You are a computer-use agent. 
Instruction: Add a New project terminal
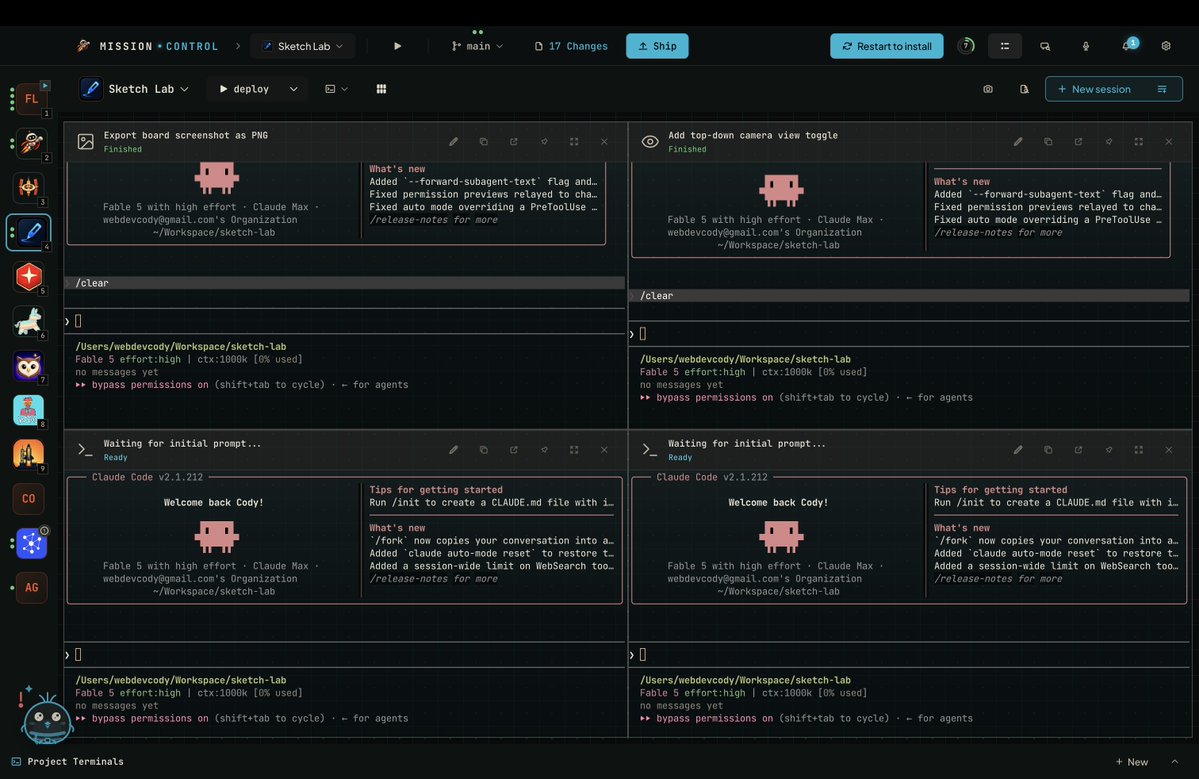(1132, 761)
